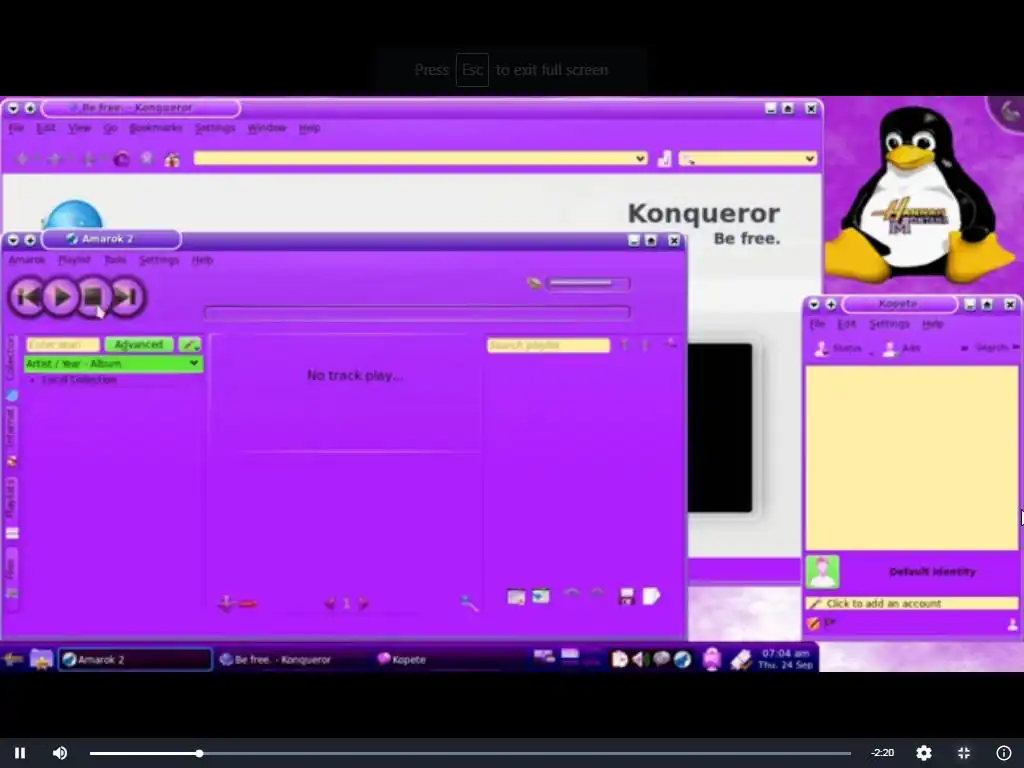Image resolution: width=1024 pixels, height=768 pixels.
Task: Click the Add contact button in Kopete
Action: [x=901, y=349]
